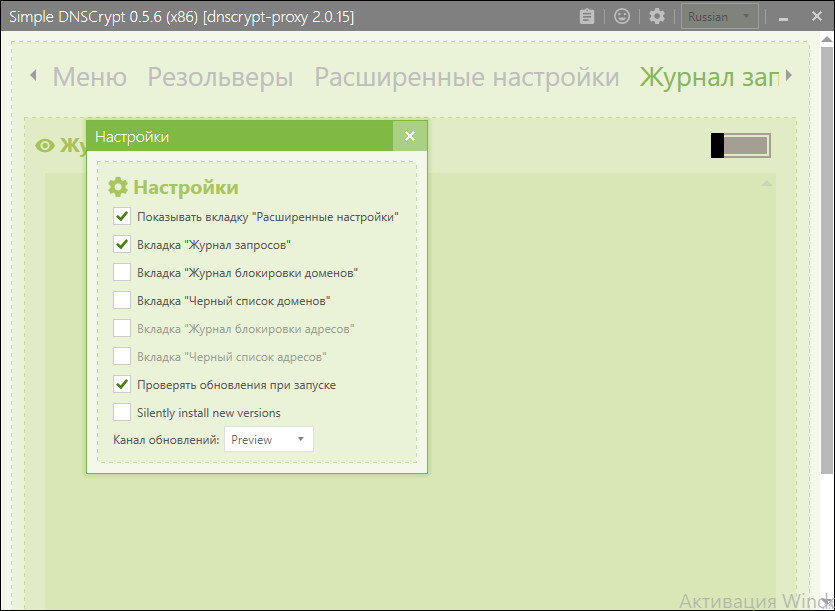
Task: Switch to the Резольверы tab
Action: pyautogui.click(x=220, y=77)
